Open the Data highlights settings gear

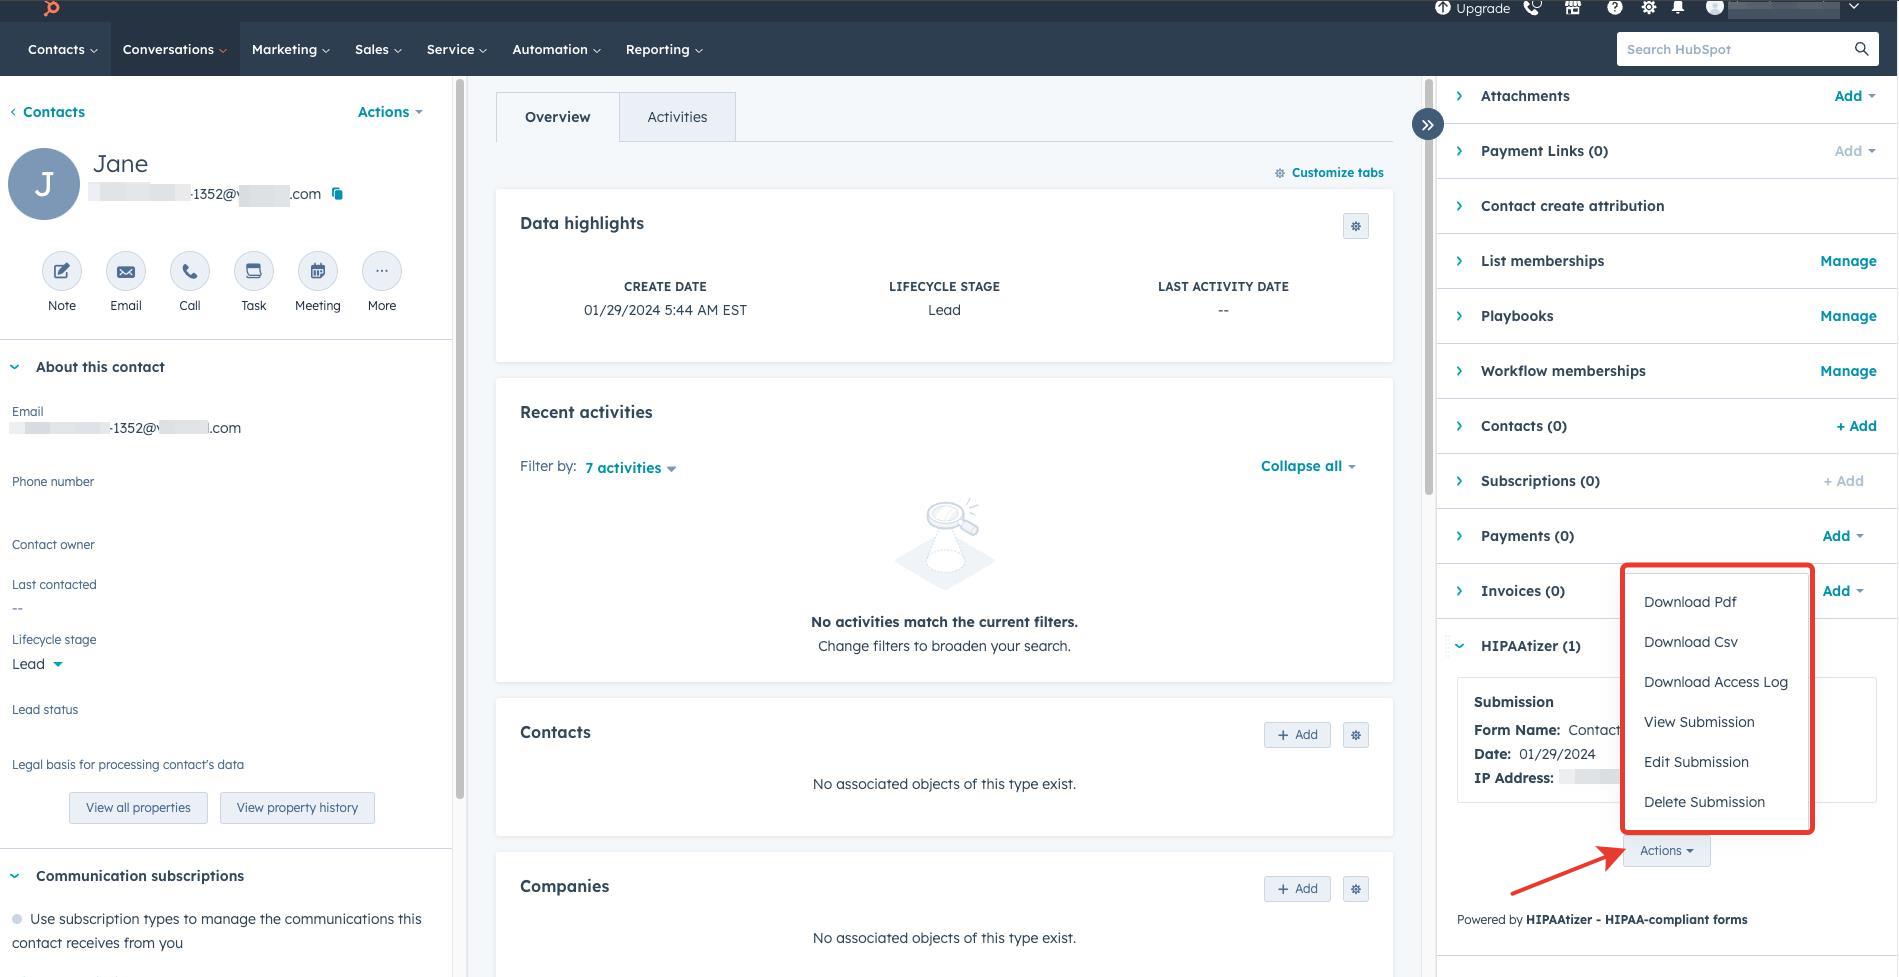1355,226
